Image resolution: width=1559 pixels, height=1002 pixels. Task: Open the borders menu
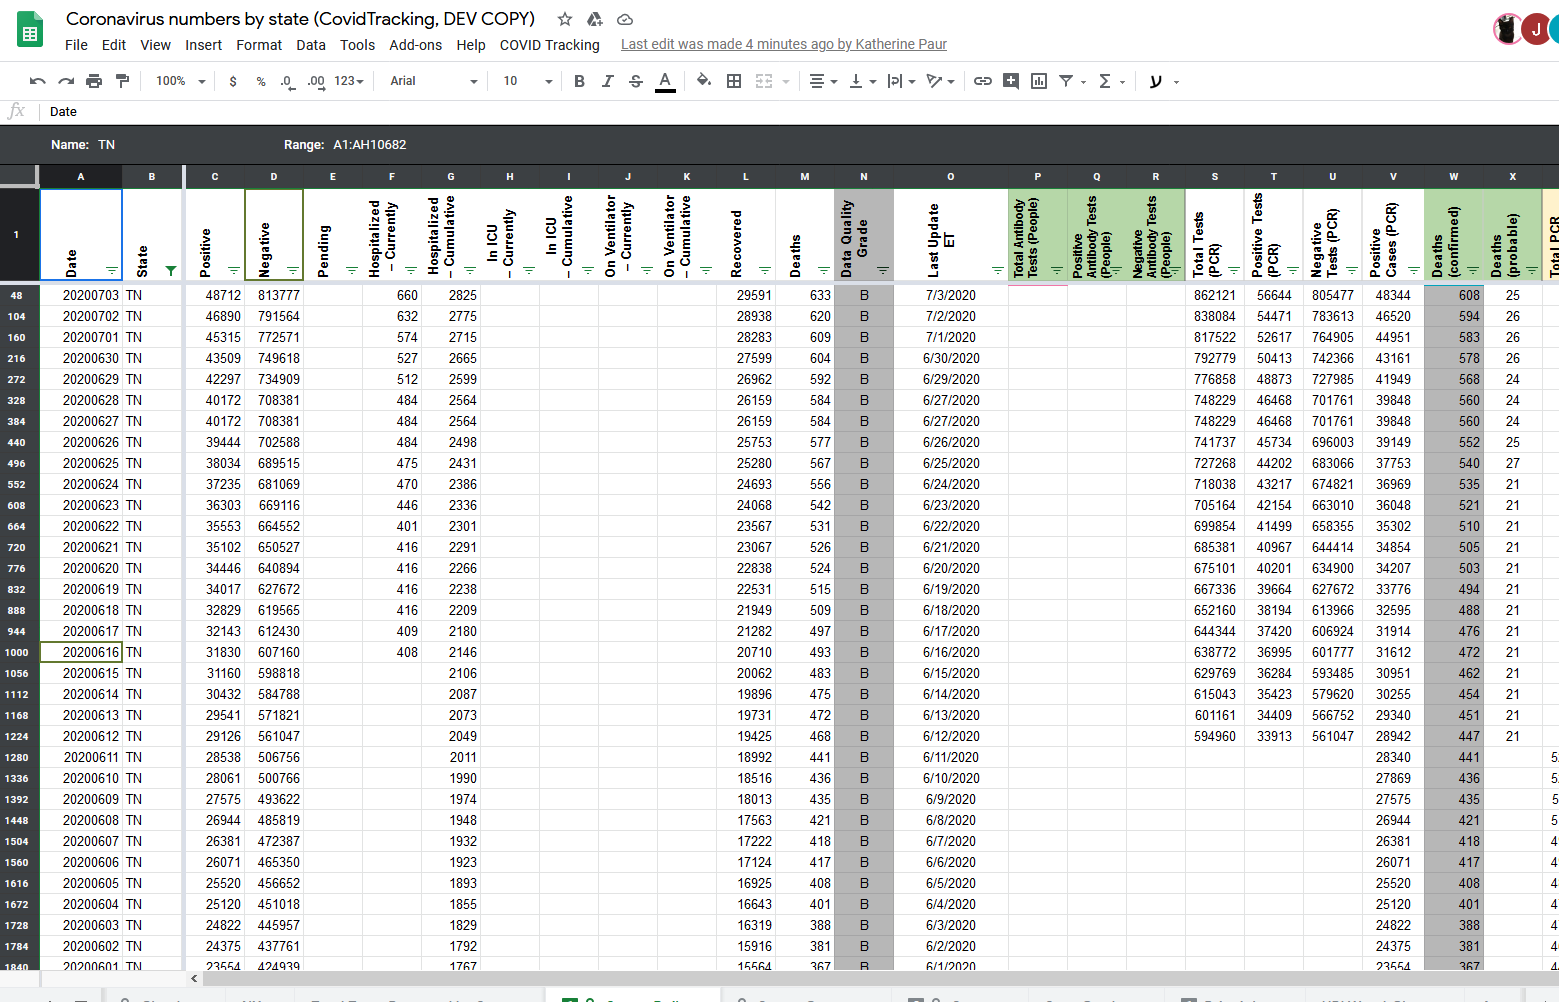[x=734, y=81]
